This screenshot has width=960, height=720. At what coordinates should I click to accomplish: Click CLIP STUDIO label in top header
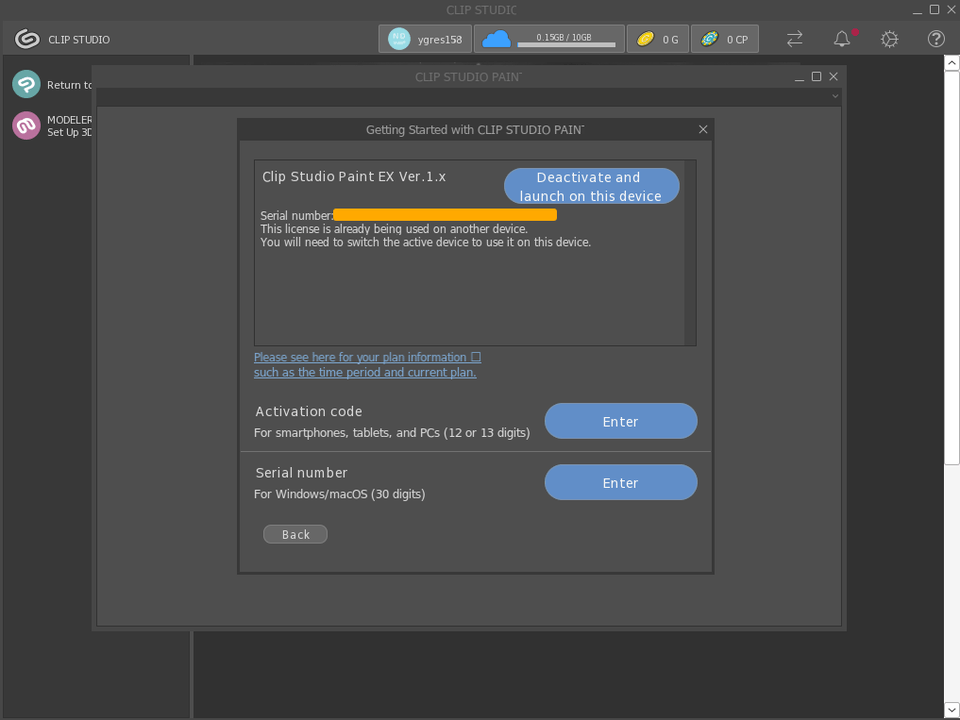click(x=79, y=40)
